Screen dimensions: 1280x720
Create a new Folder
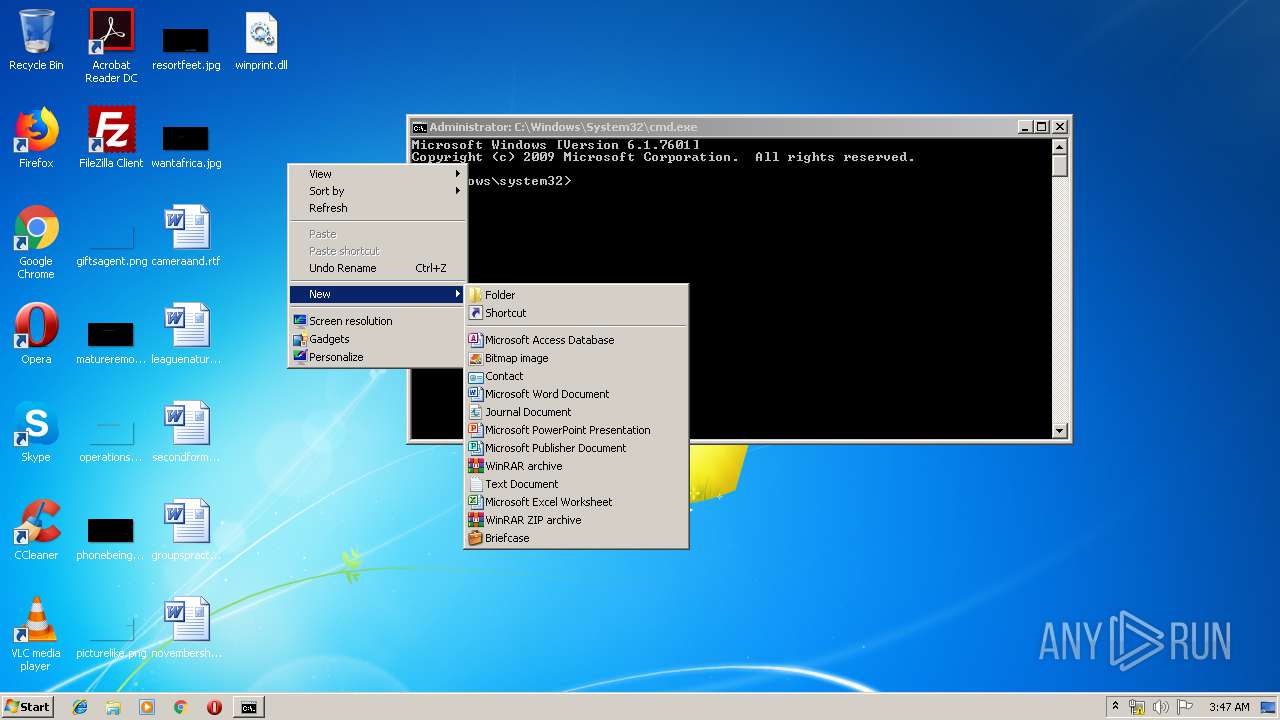click(576, 295)
